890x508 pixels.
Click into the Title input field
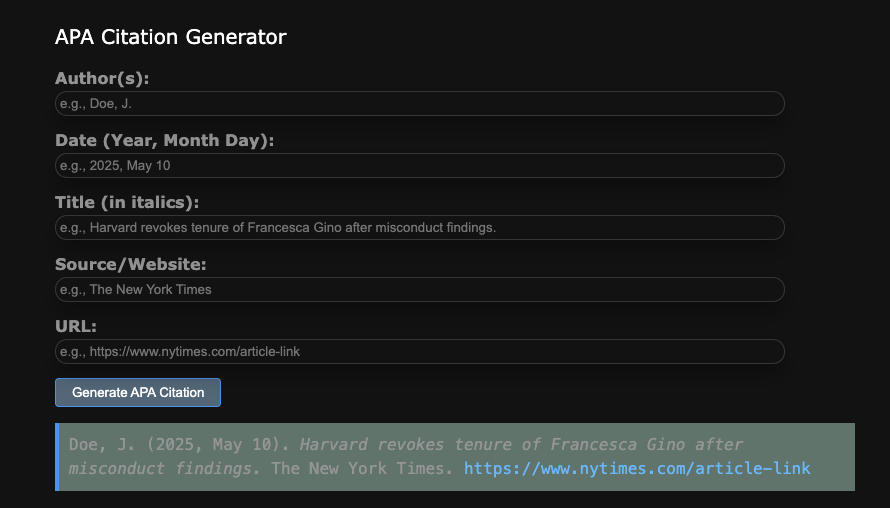419,228
